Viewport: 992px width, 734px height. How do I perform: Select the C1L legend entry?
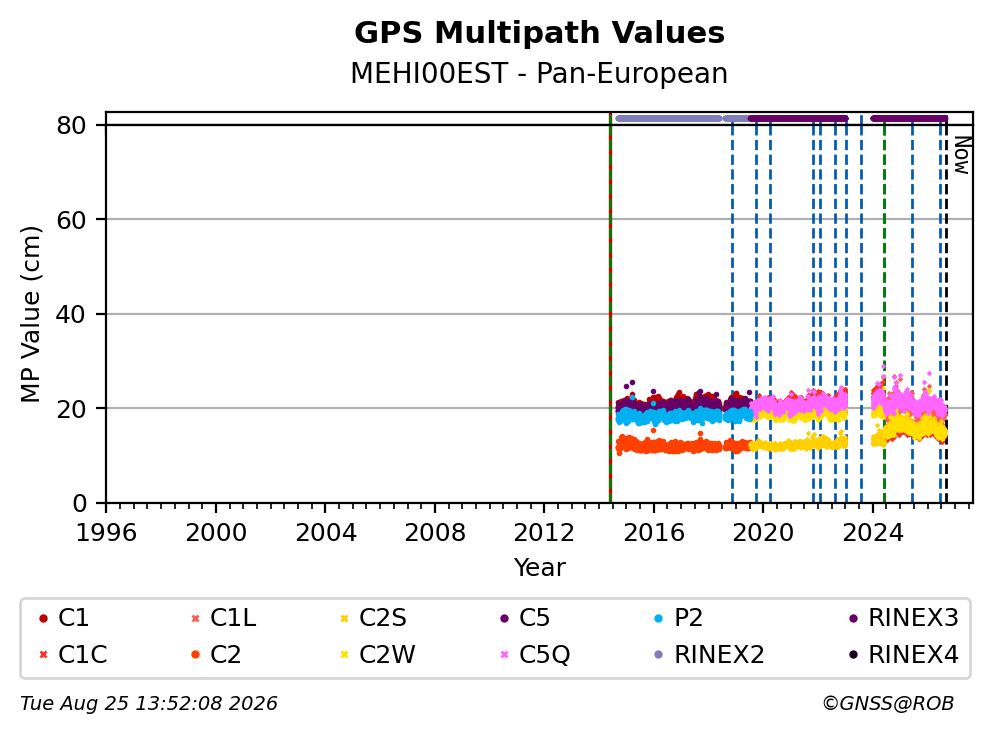224,618
